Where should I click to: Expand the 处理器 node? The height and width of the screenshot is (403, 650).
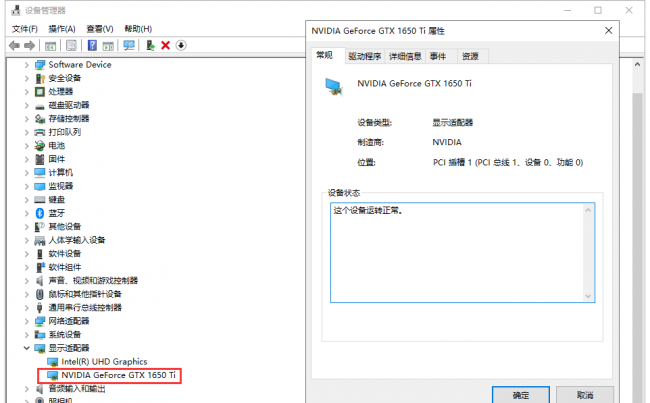click(x=27, y=92)
